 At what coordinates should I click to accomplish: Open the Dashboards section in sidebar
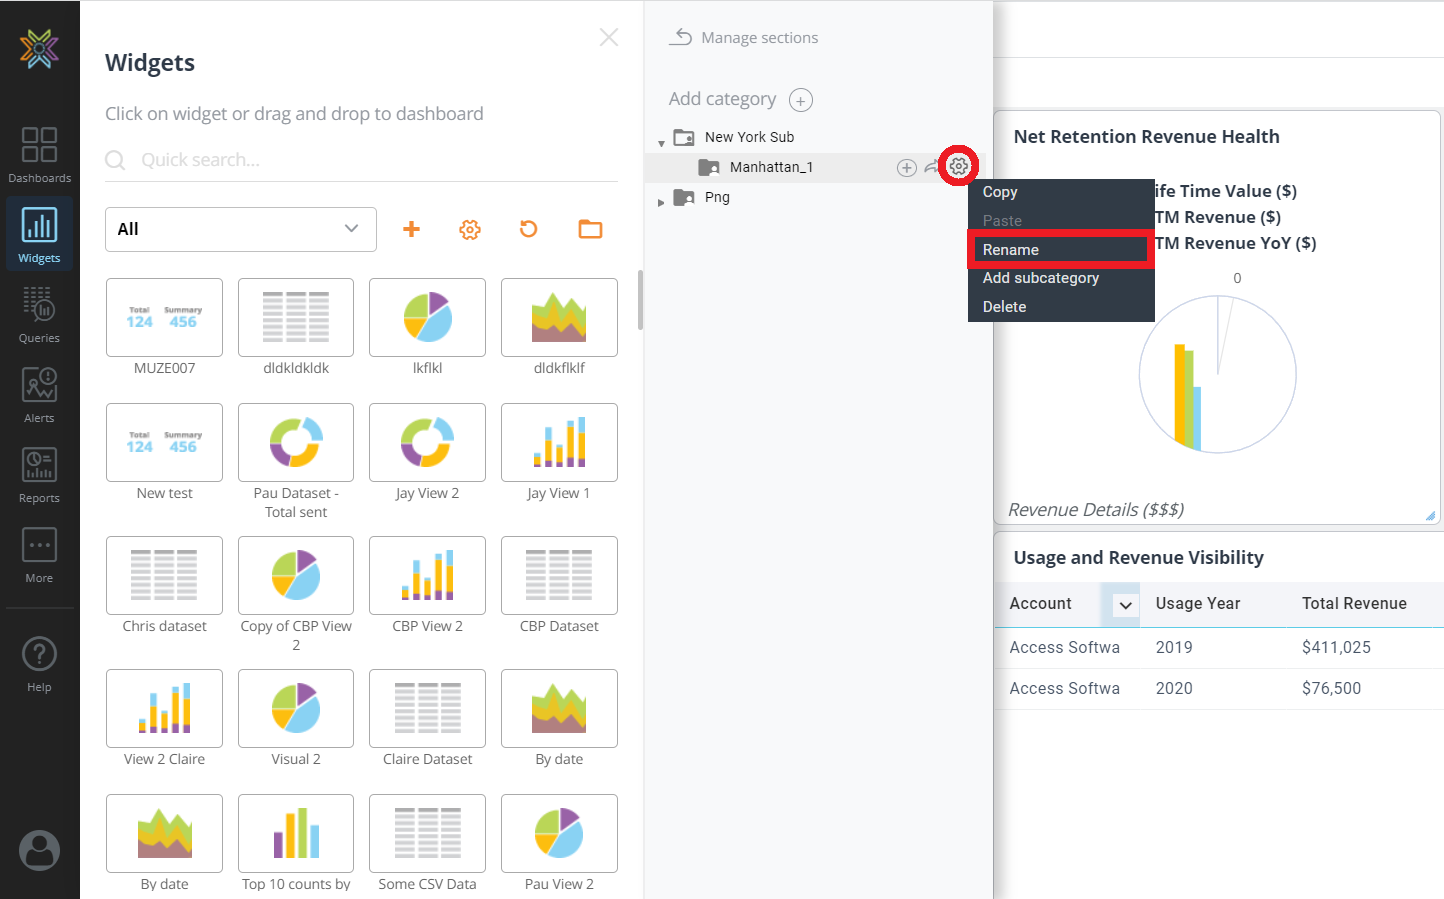[39, 155]
